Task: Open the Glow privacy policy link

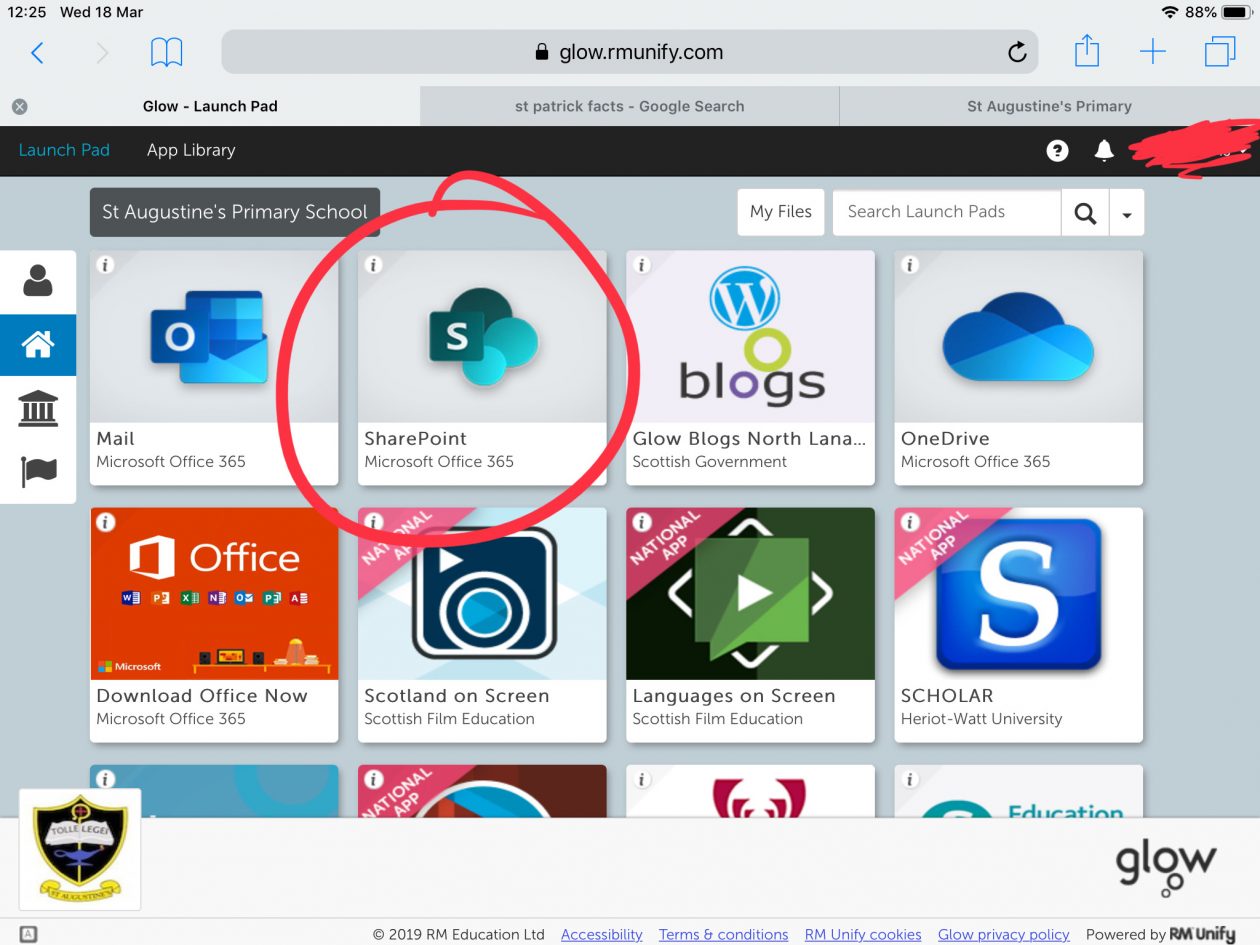Action: point(1003,934)
